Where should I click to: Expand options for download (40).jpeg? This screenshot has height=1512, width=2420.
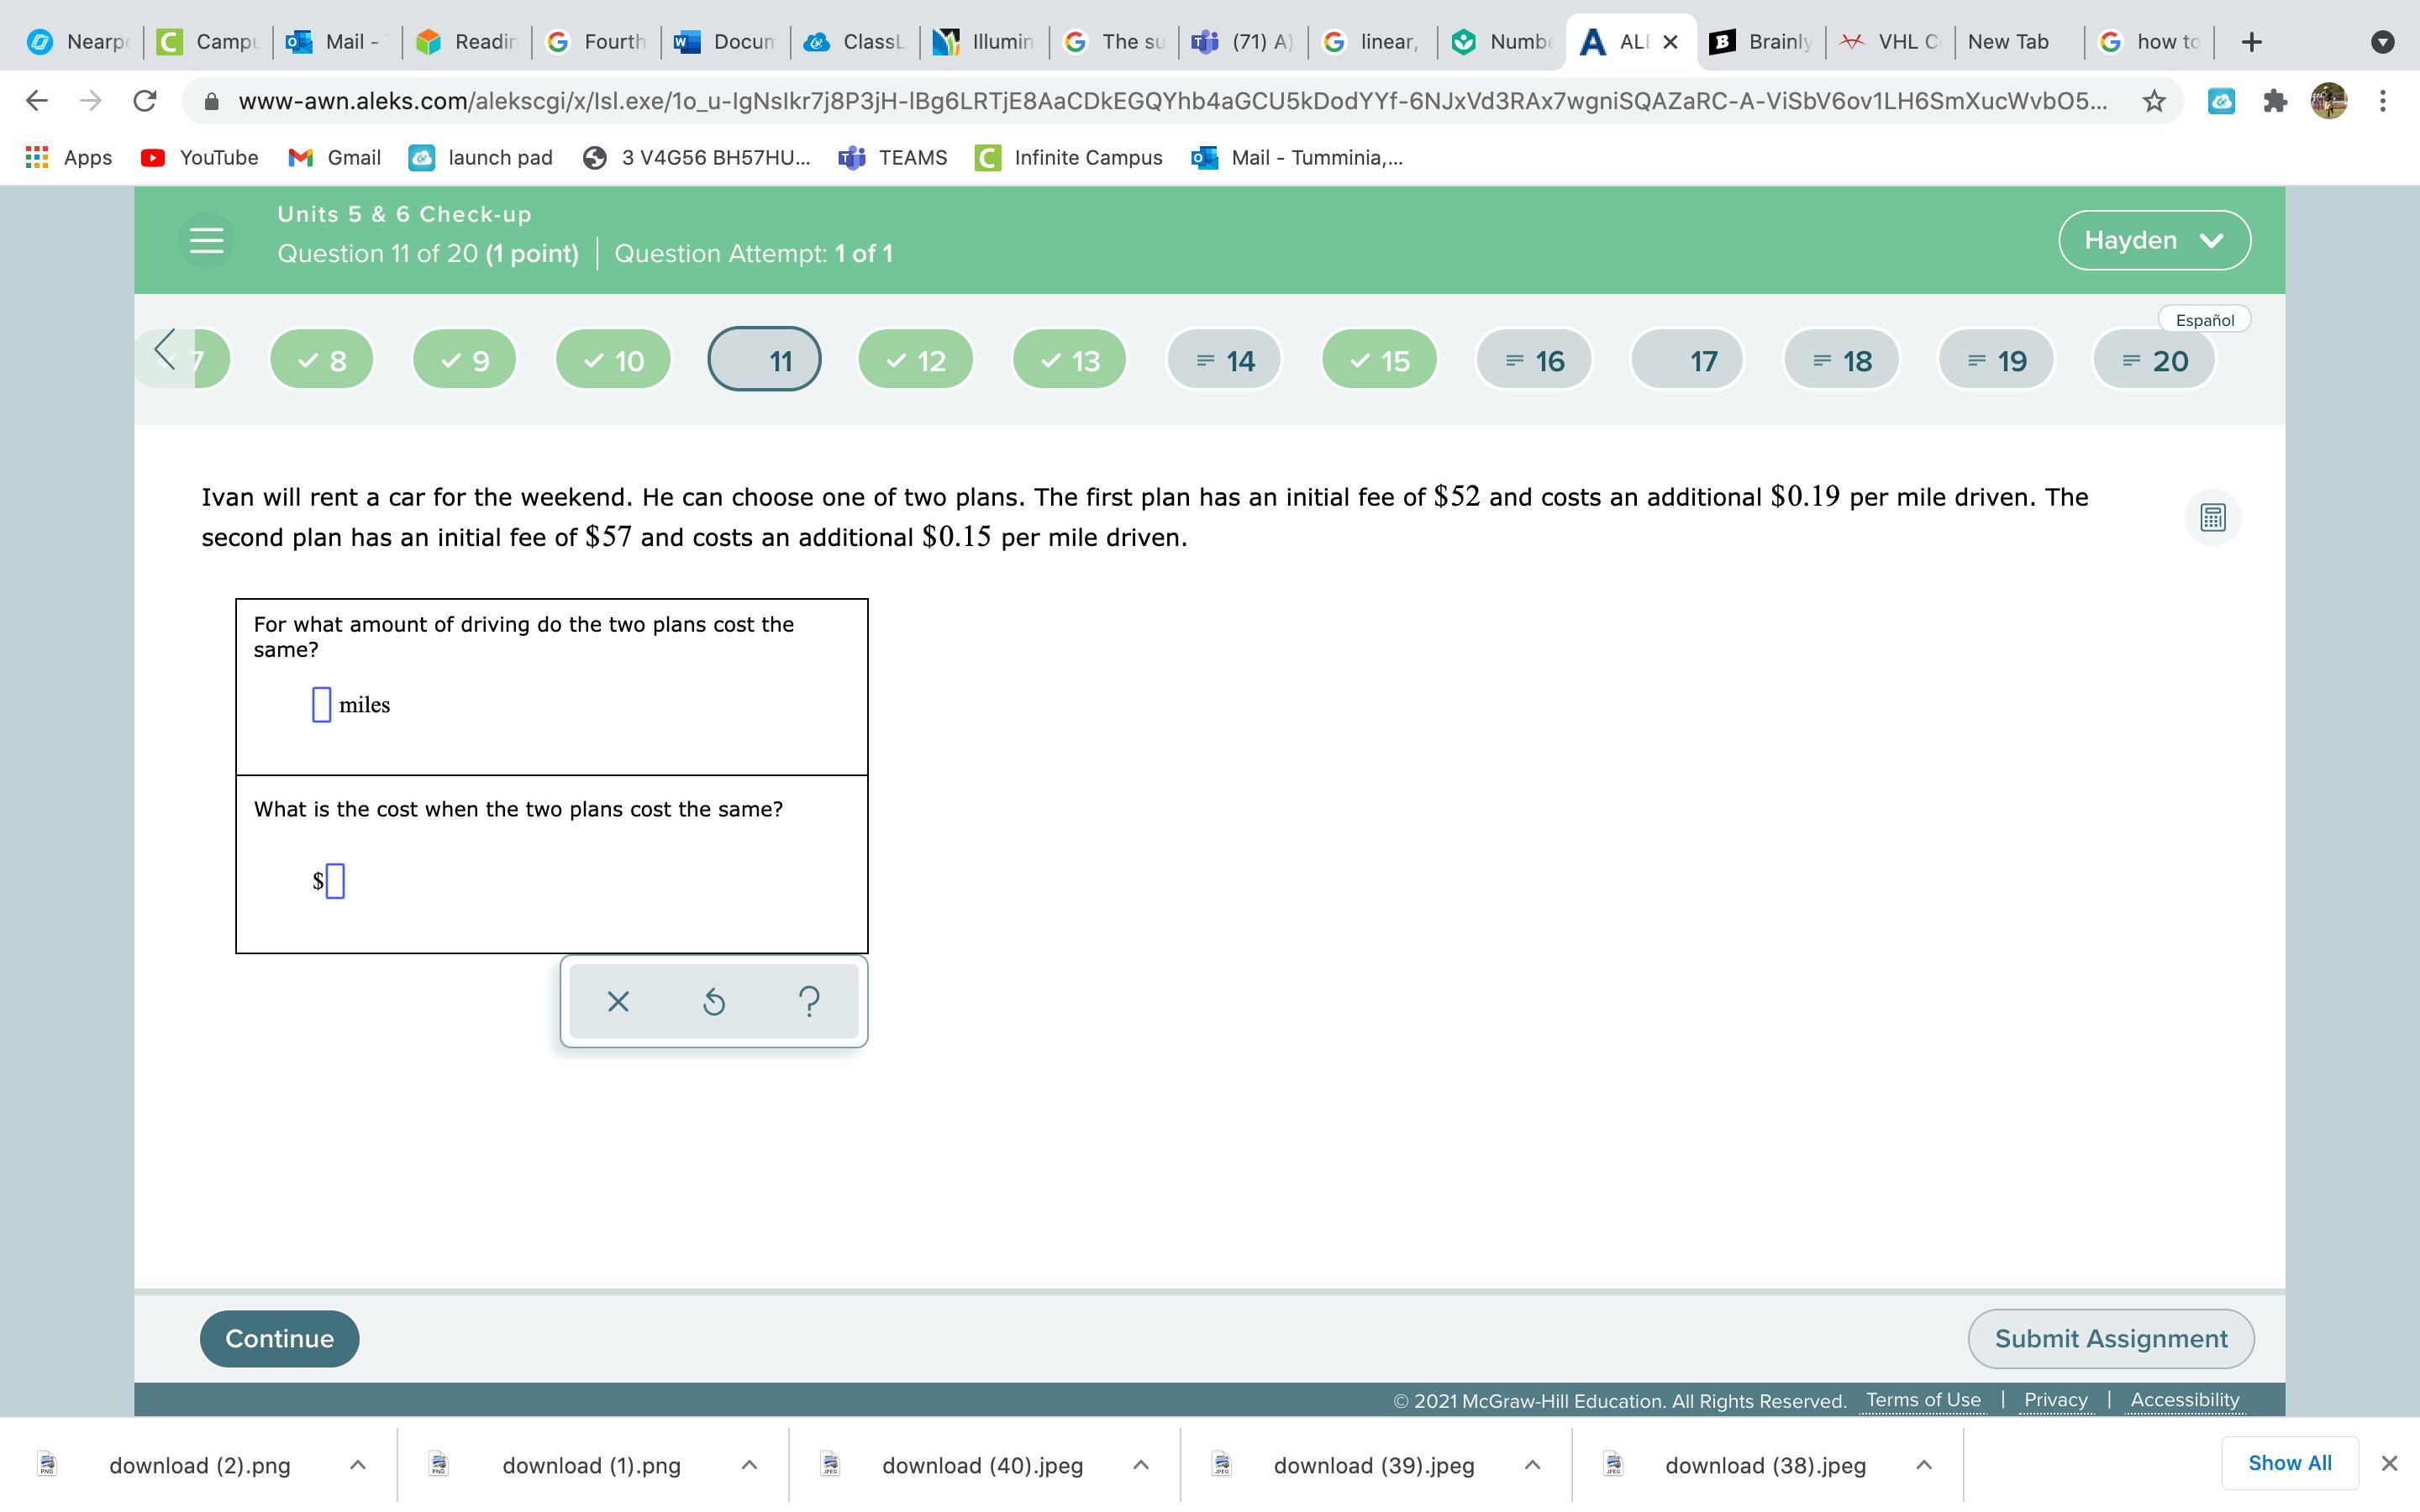(1140, 1465)
